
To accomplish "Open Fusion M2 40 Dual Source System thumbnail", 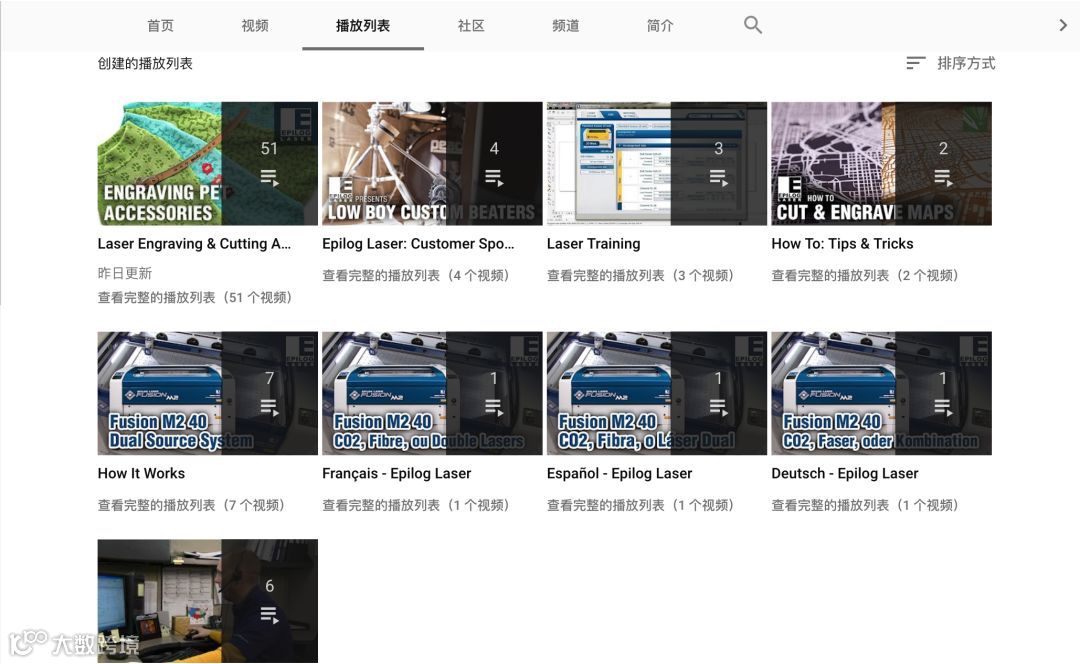I will tap(207, 393).
